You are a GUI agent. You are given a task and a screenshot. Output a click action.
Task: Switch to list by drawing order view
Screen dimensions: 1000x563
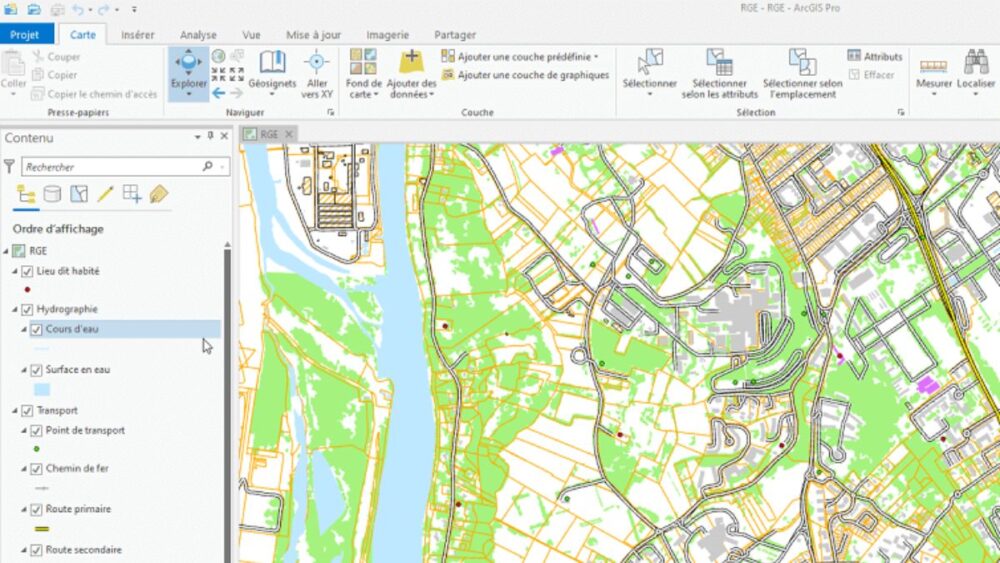(x=26, y=194)
